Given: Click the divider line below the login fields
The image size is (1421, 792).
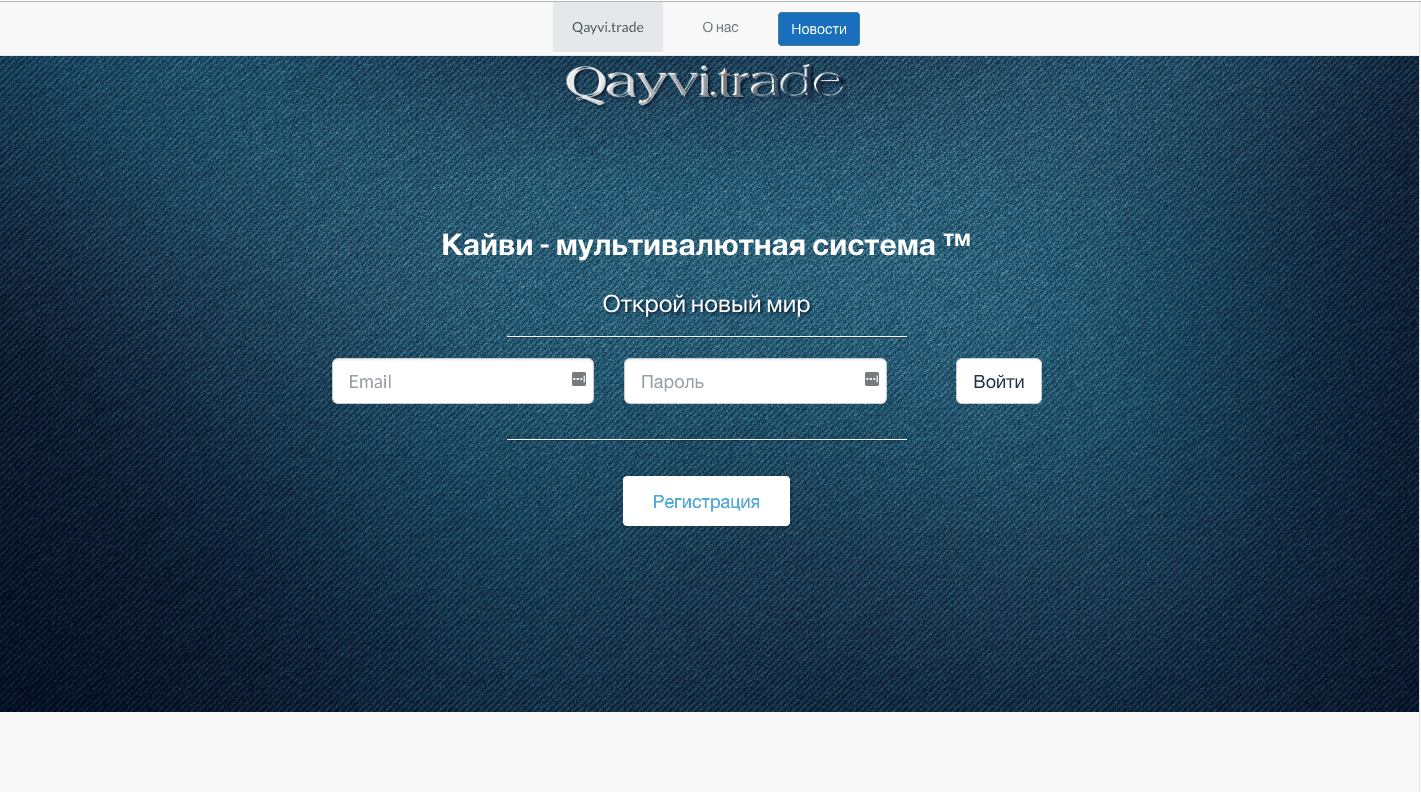Looking at the screenshot, I should pyautogui.click(x=706, y=438).
